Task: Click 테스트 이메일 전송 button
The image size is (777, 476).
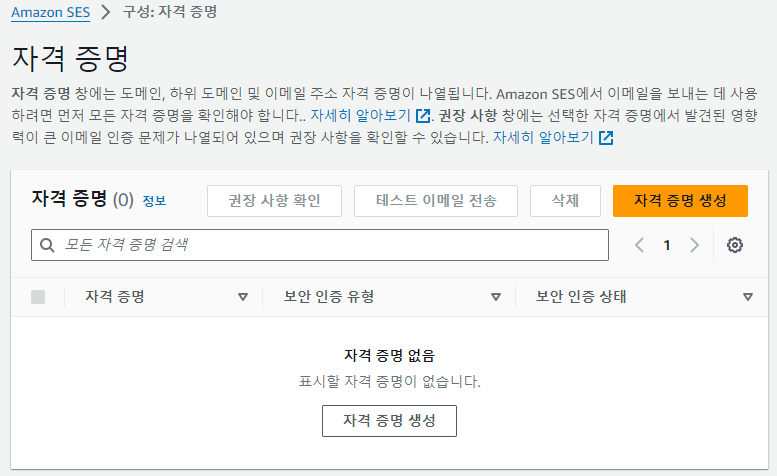Action: point(436,201)
